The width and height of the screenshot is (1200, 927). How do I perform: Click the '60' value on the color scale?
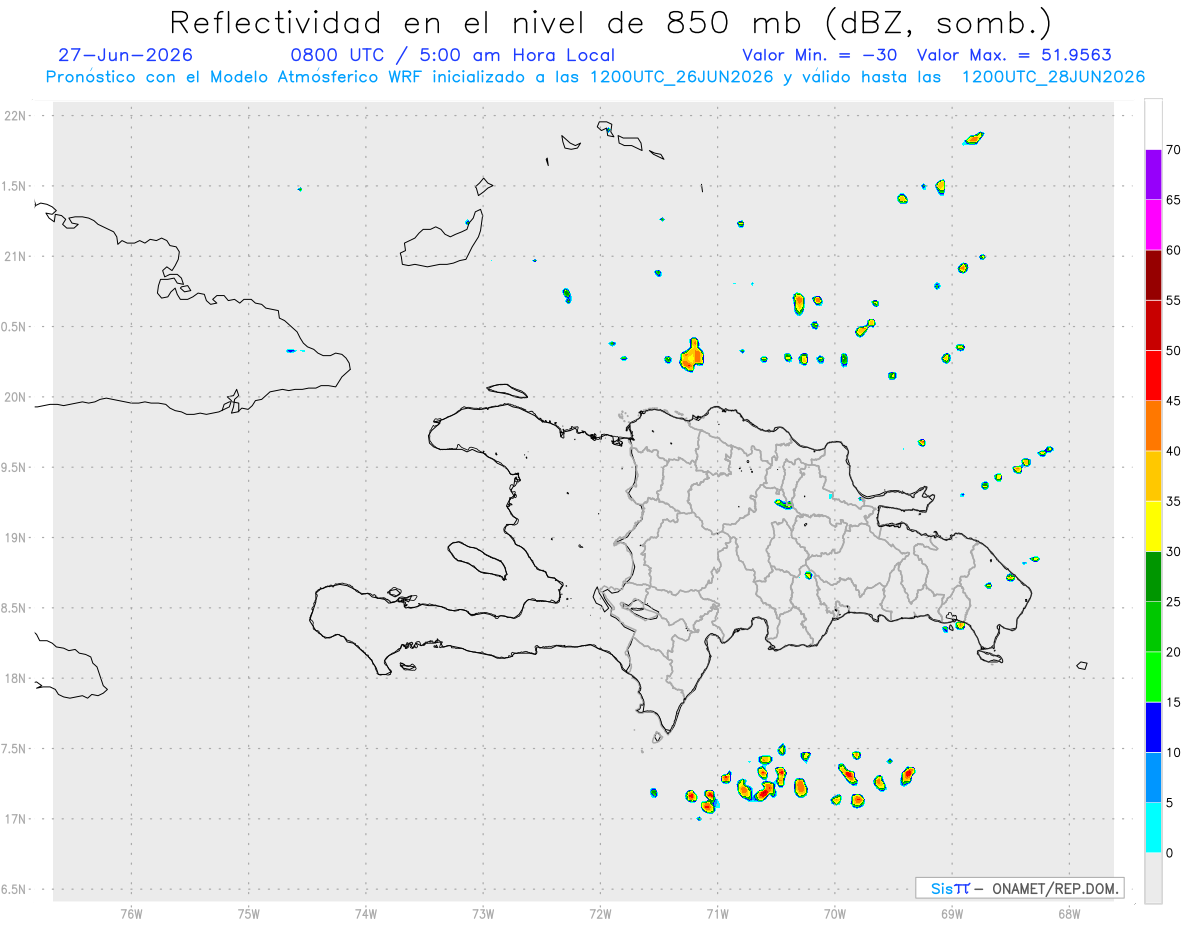1173,250
